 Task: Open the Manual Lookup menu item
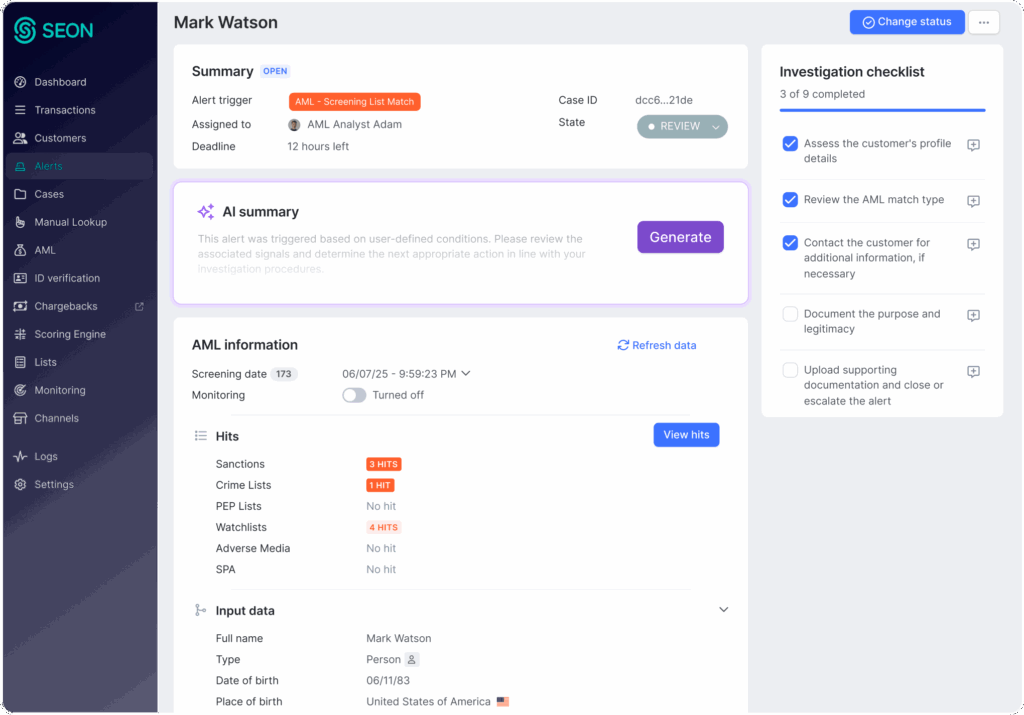coord(70,222)
